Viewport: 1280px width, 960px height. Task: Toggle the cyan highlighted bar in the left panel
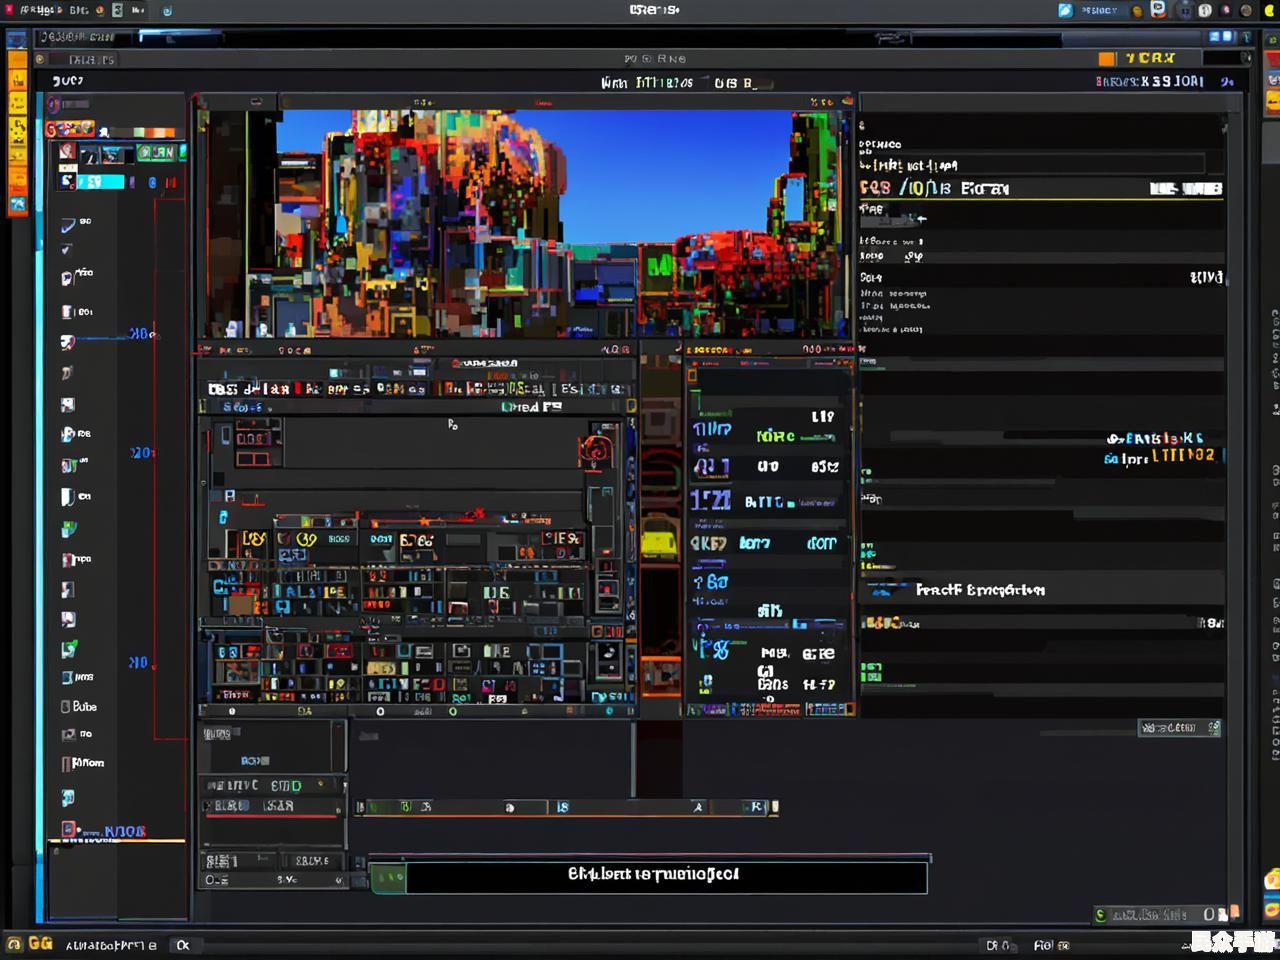coord(101,182)
